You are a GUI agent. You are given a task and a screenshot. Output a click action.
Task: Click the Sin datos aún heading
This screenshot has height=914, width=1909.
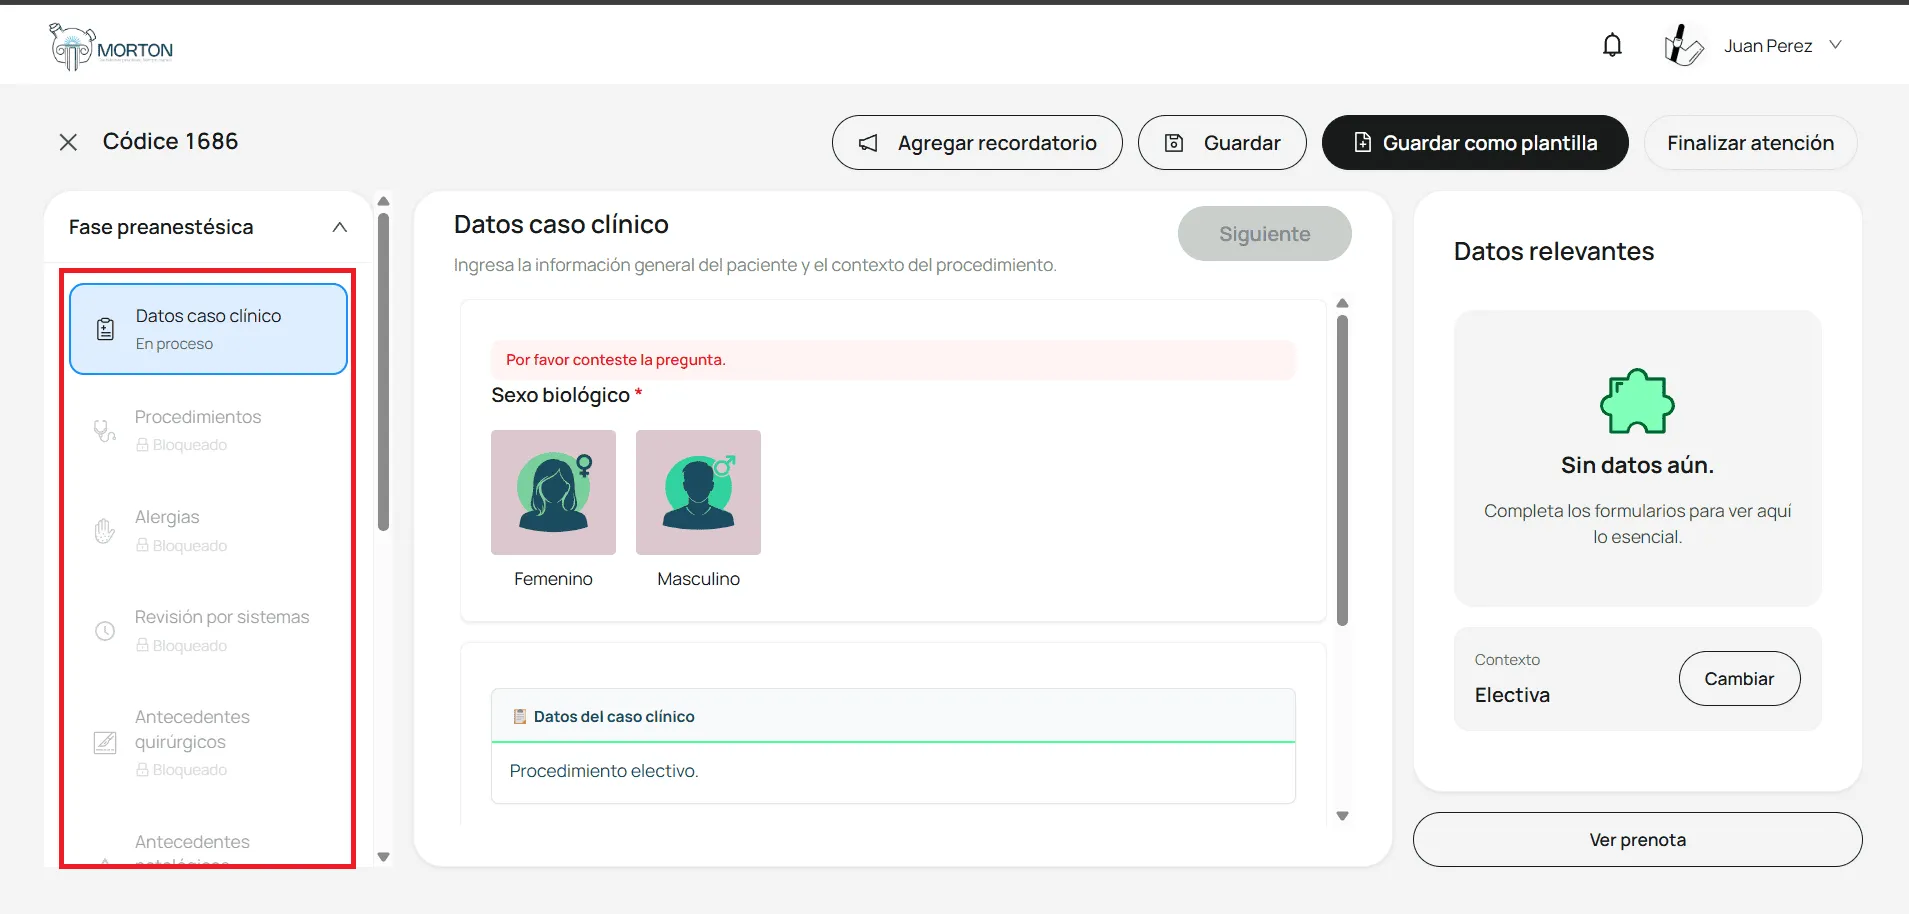1637,465
